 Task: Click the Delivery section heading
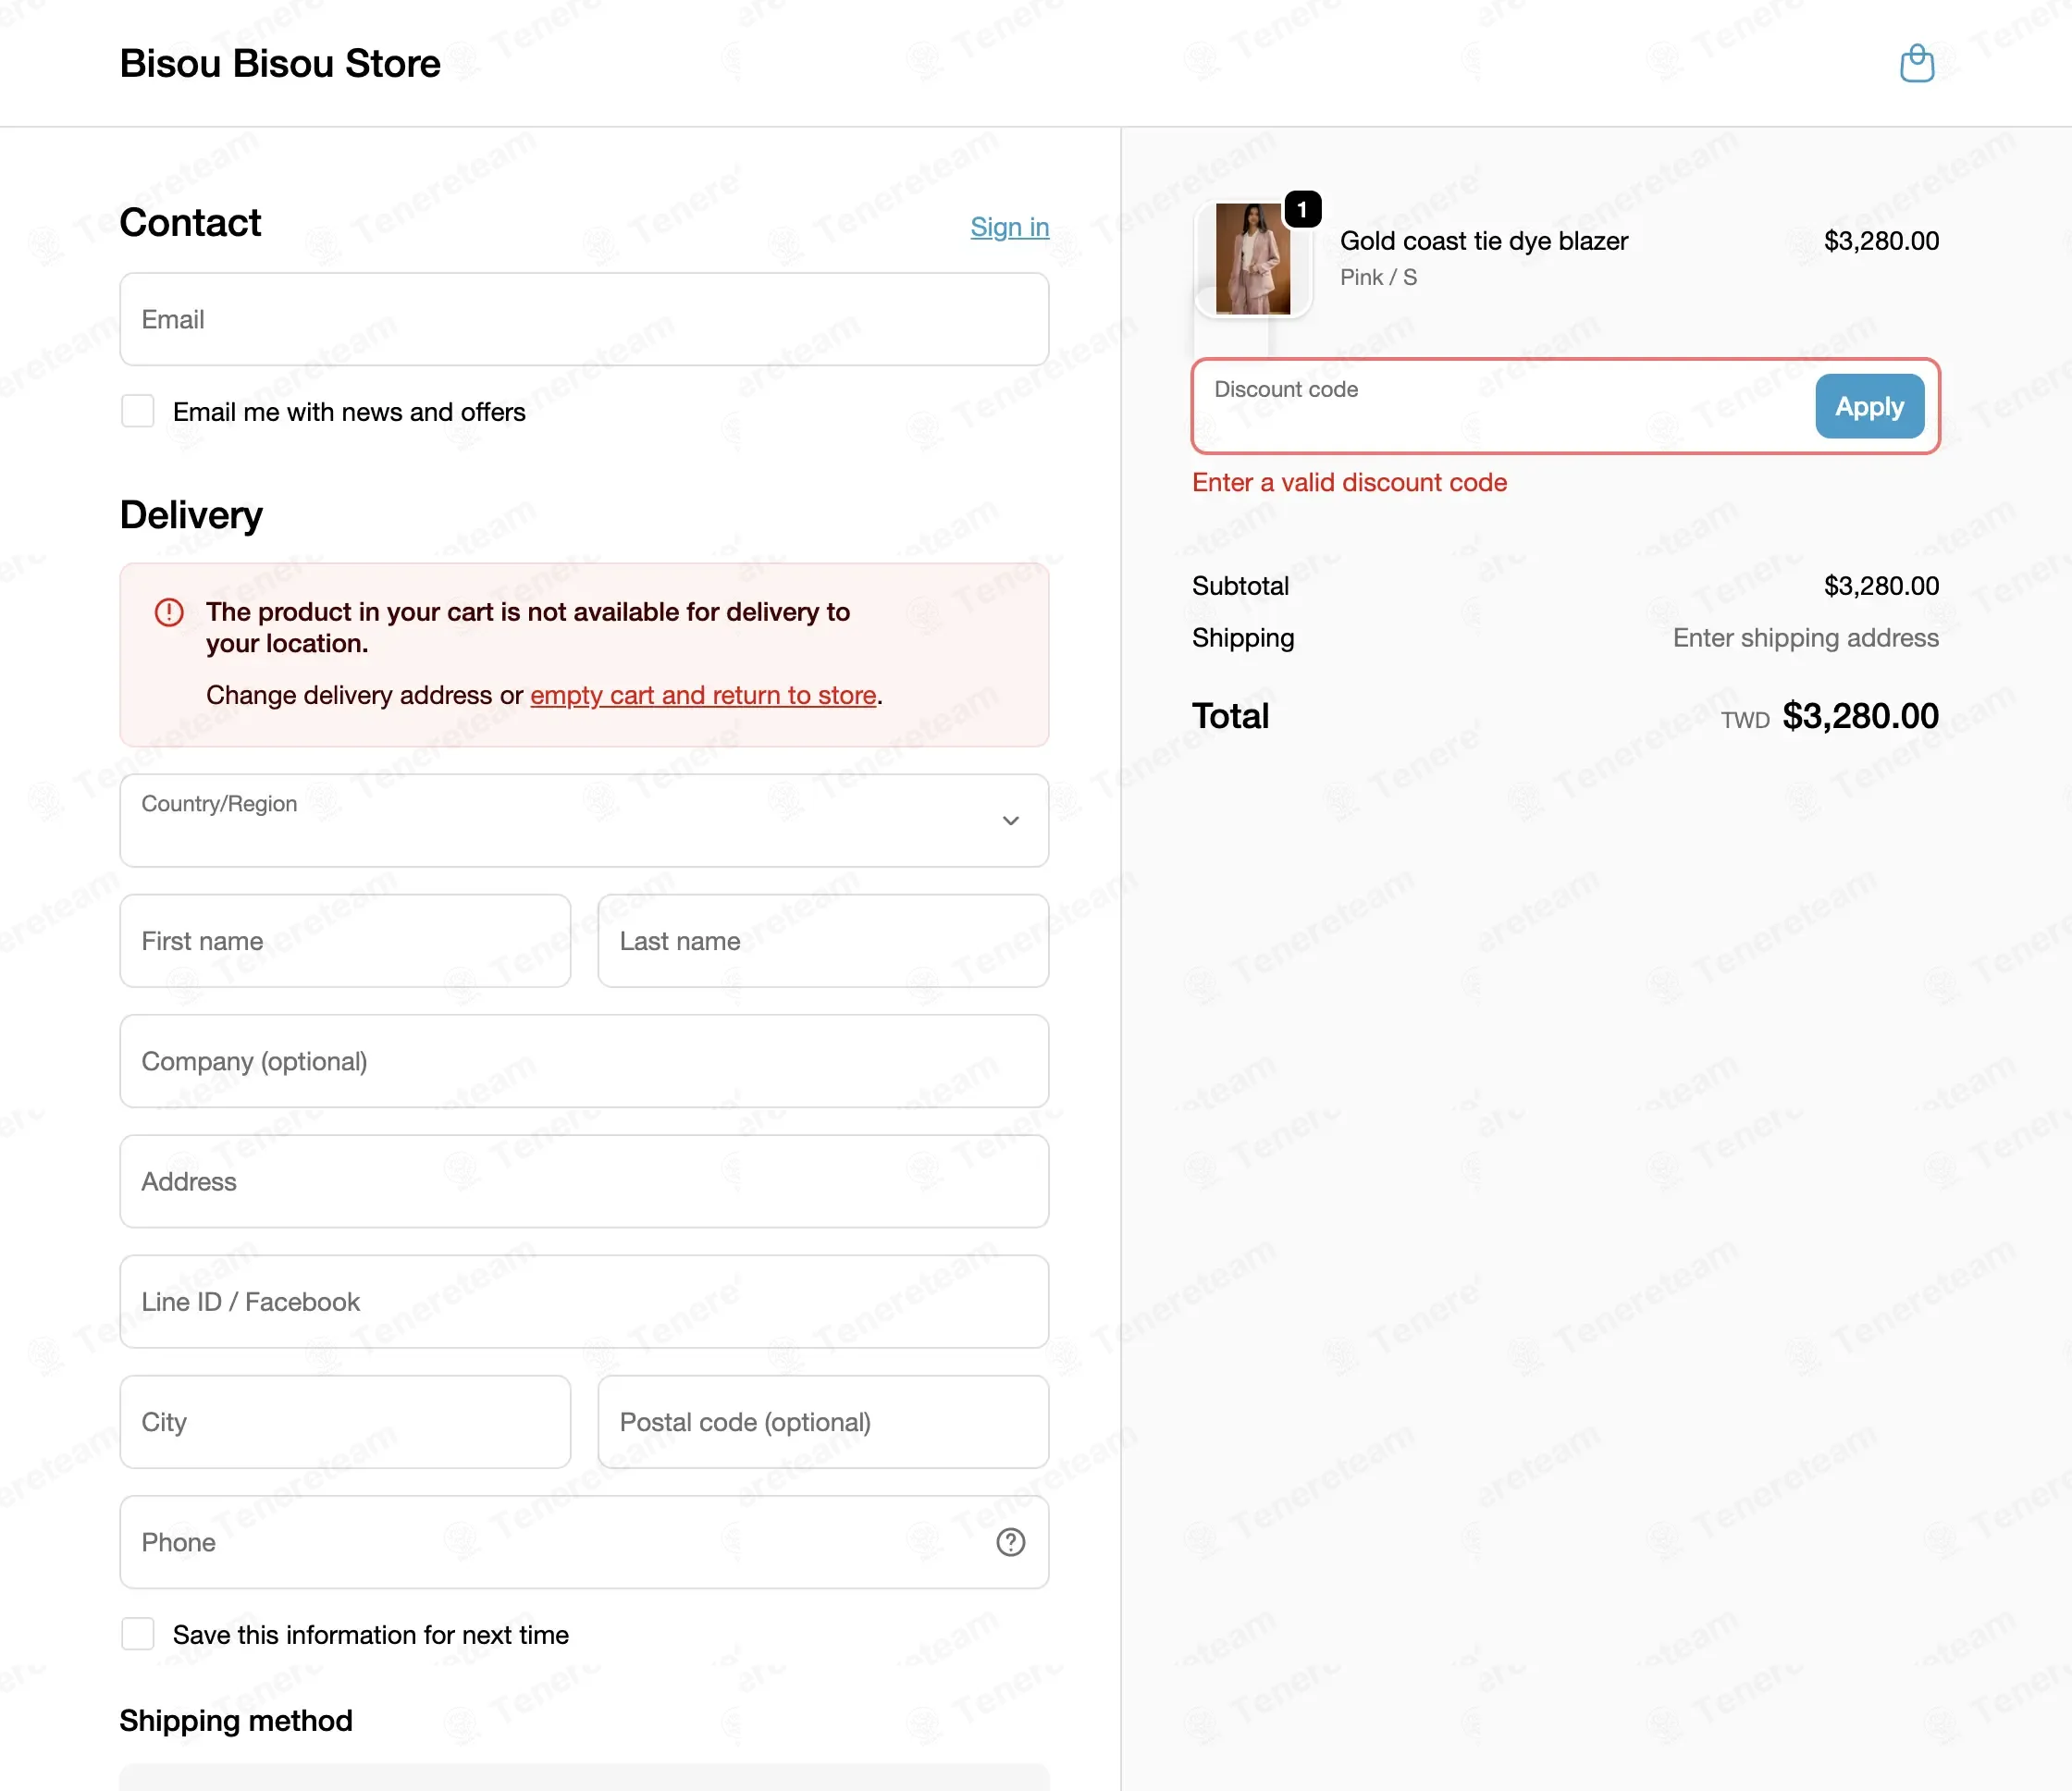191,515
